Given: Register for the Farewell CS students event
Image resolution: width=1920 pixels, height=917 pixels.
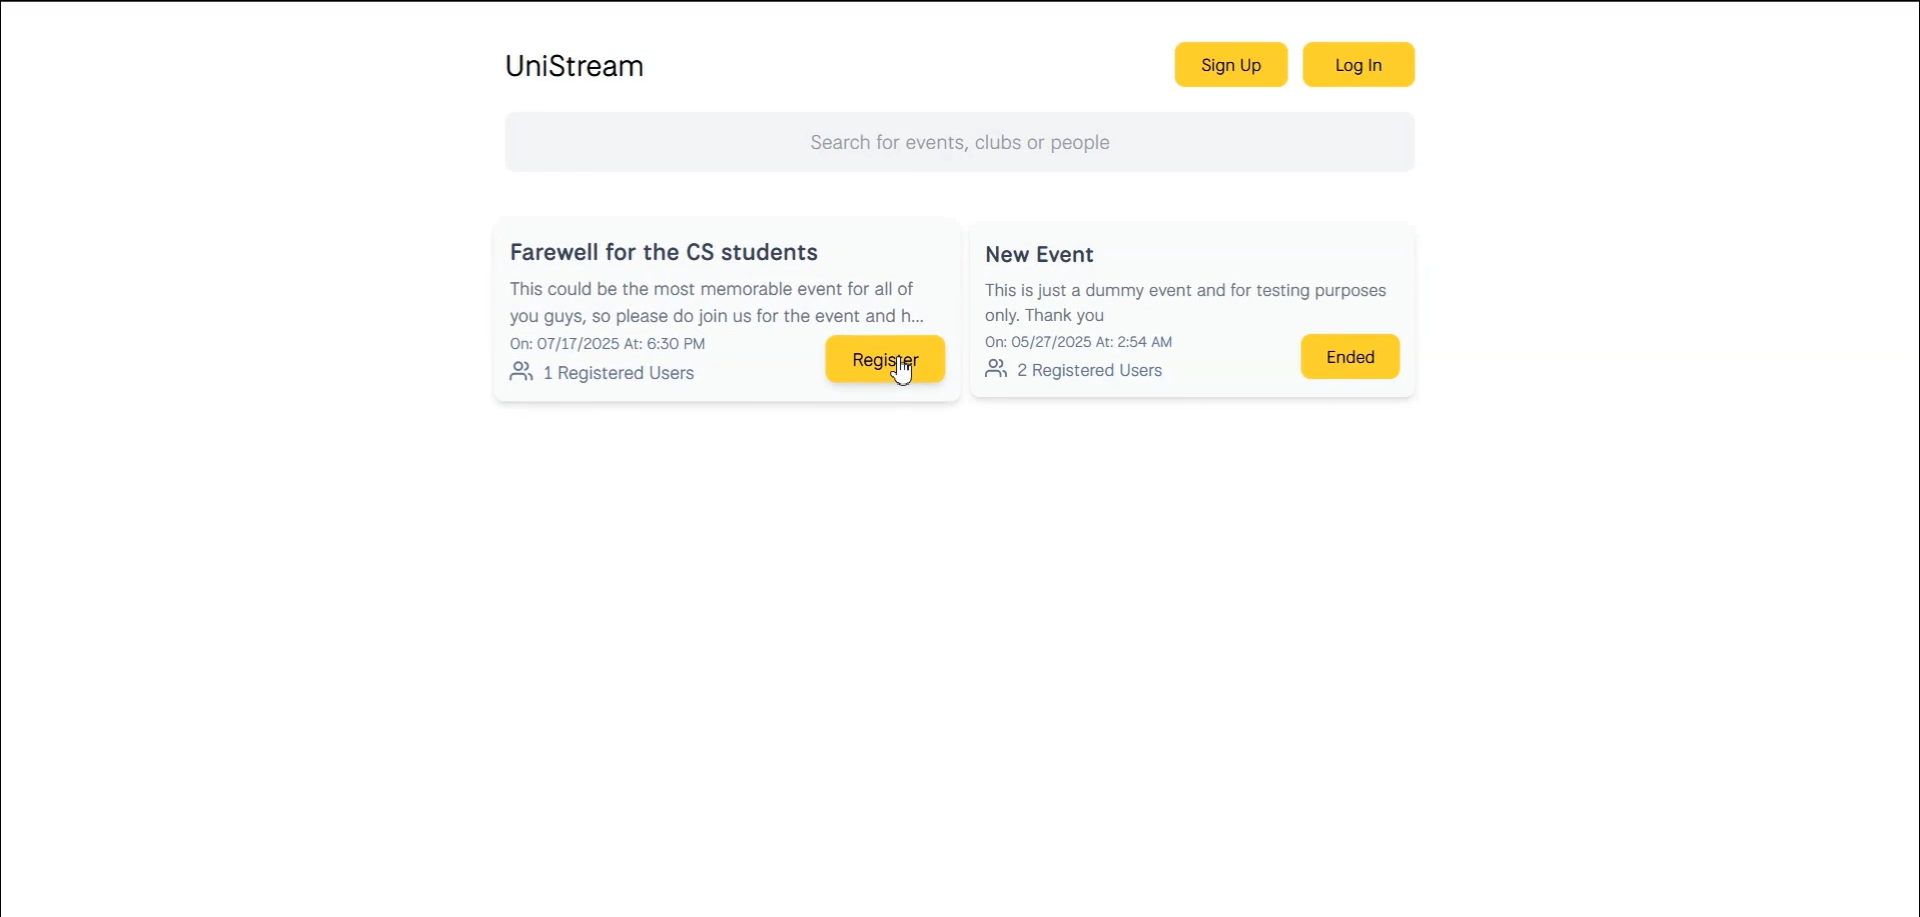Looking at the screenshot, I should (885, 359).
